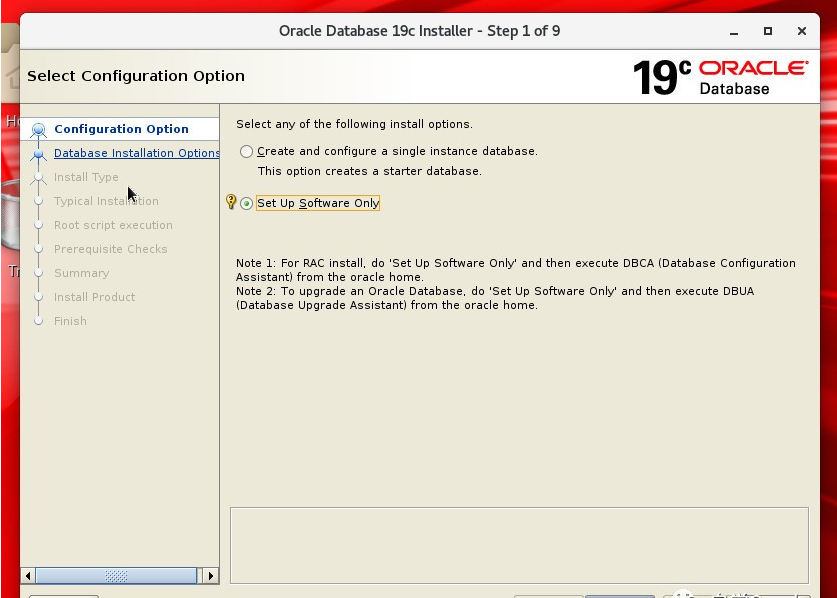837x598 pixels.
Task: Click the sidebar horizontal scrollbar thumb
Action: [x=116, y=576]
